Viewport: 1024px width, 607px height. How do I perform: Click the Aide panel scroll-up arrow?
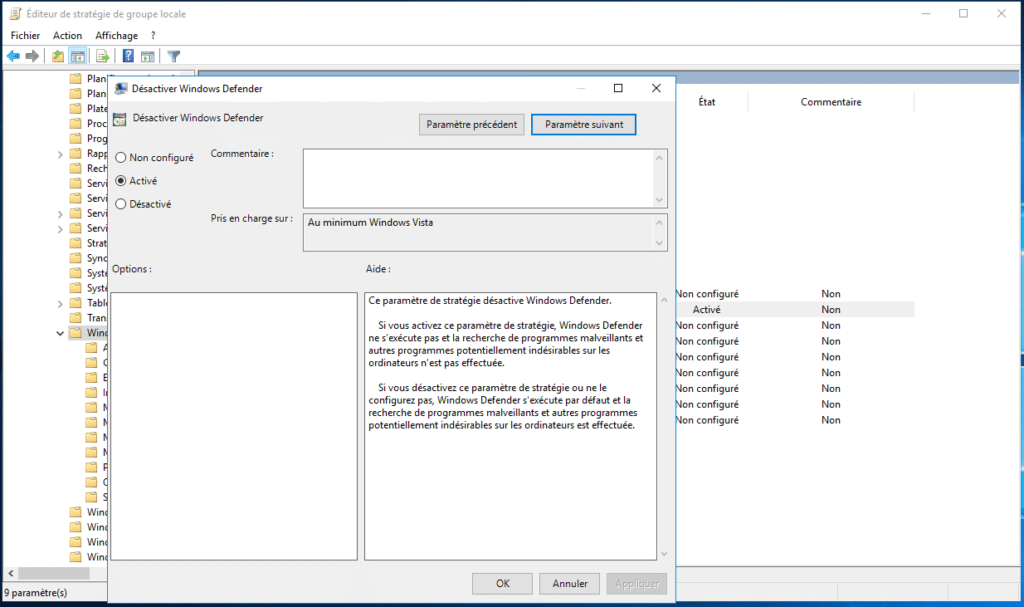(x=664, y=300)
